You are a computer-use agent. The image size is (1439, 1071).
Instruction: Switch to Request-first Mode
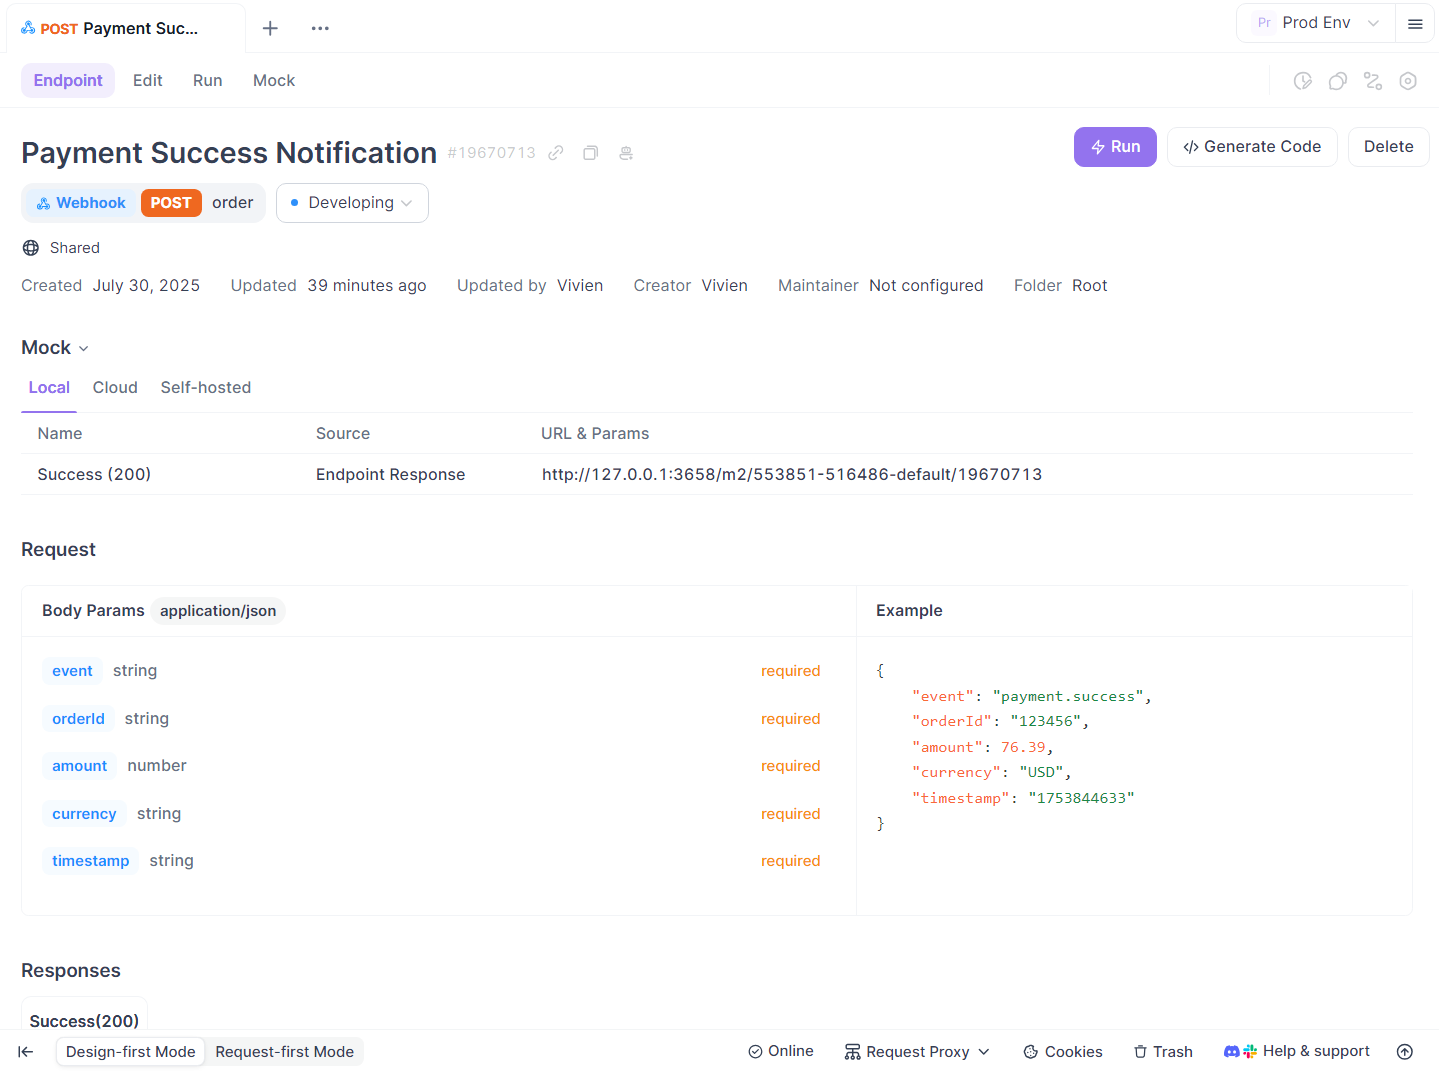[x=284, y=1052]
